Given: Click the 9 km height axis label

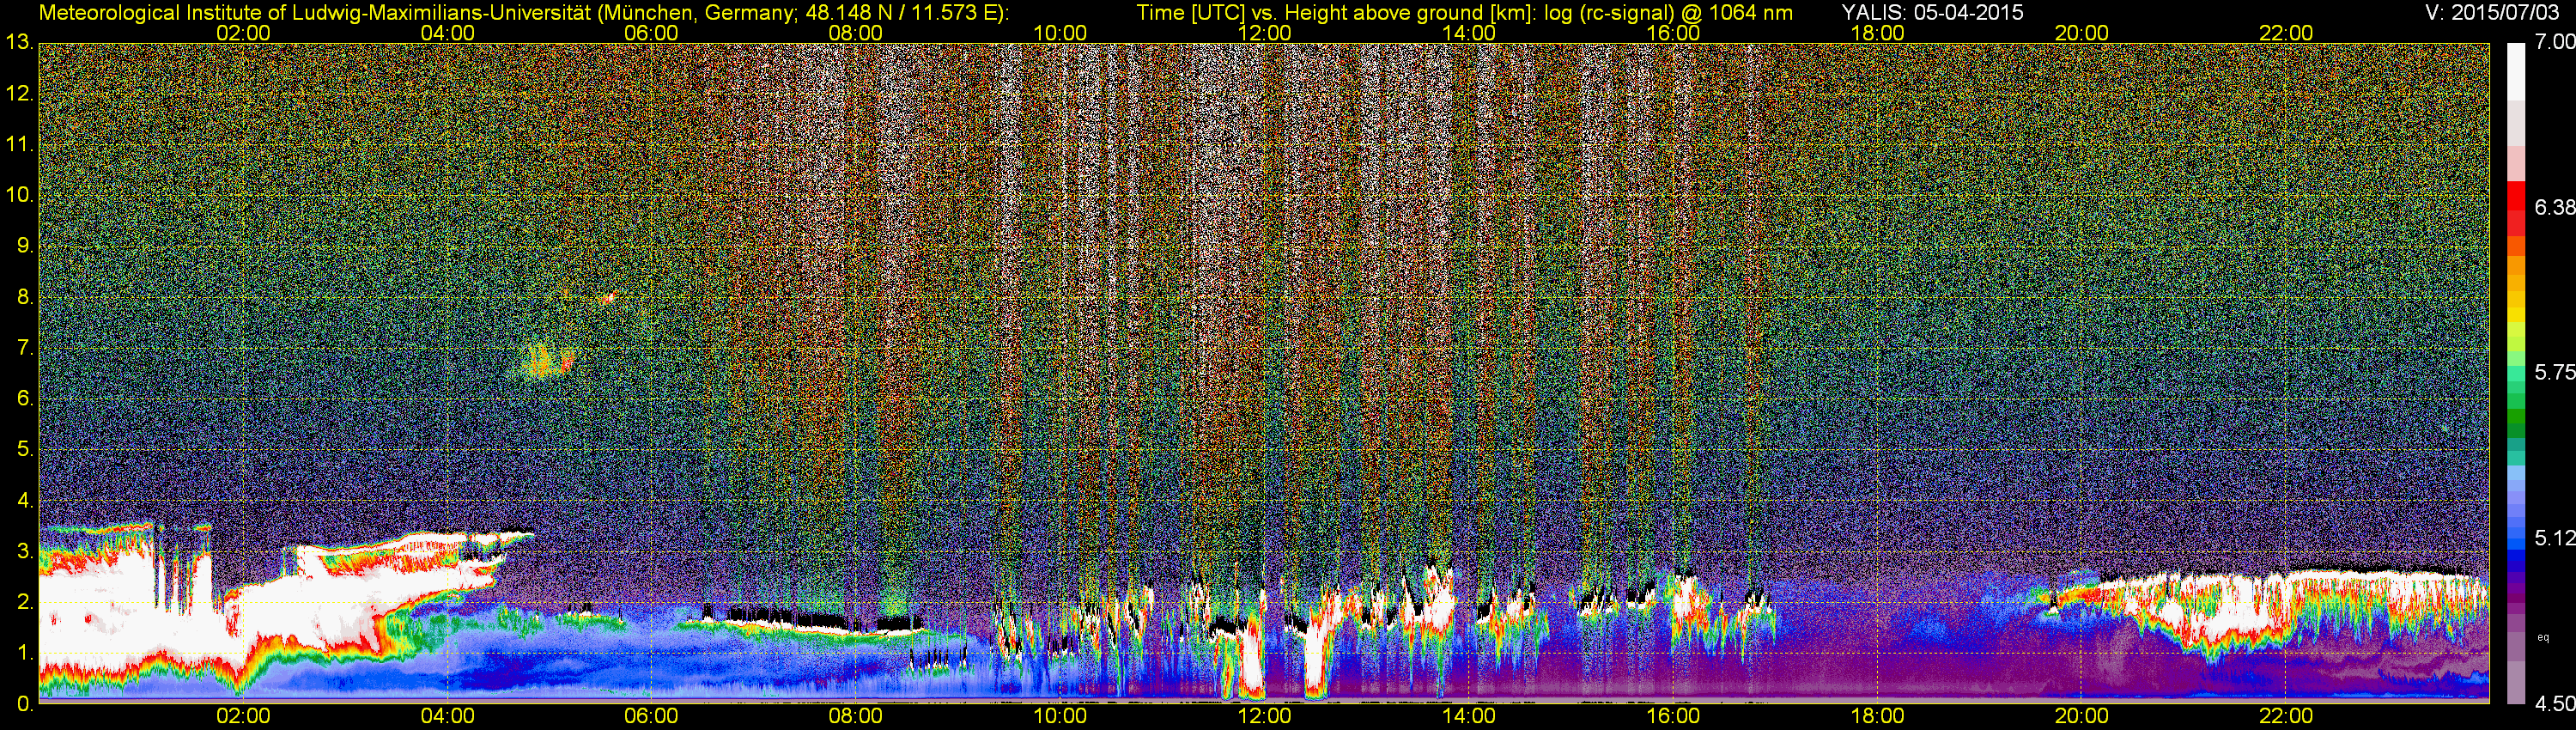Looking at the screenshot, I should 24,246.
